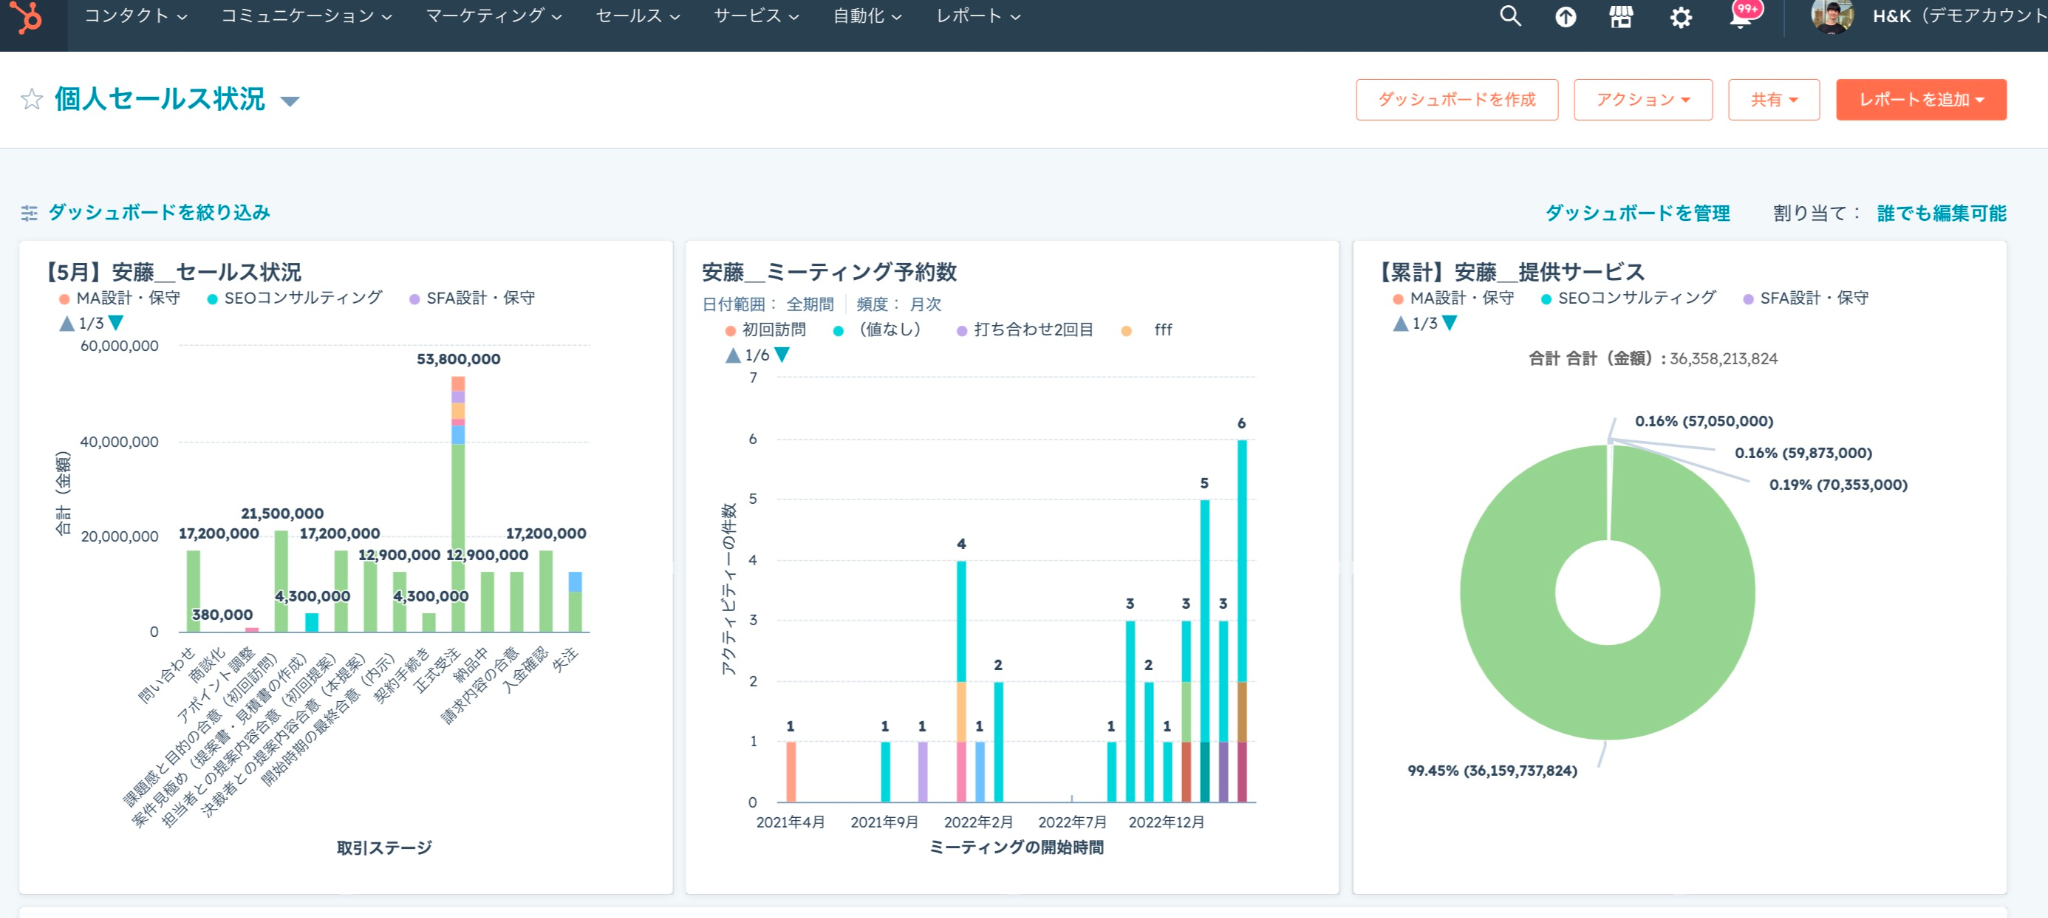Viewport: 2048px width, 918px height.
Task: Toggle 初回訪問 legend in meeting chart
Action: coord(765,330)
